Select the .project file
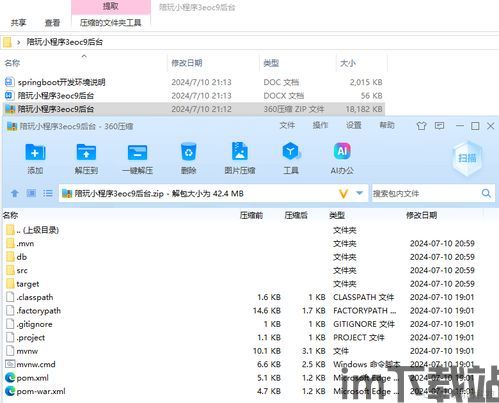 tap(30, 338)
